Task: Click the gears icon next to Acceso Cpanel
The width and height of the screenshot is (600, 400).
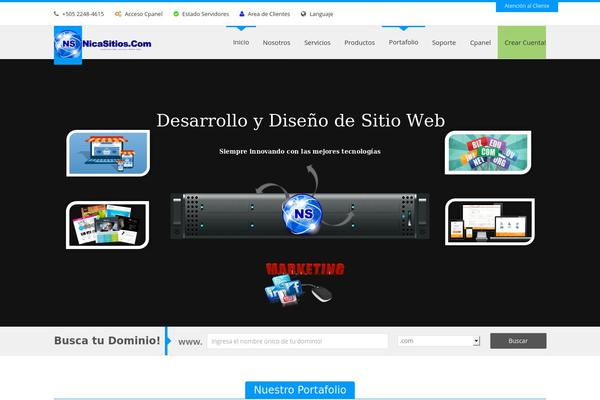Action: (118, 14)
